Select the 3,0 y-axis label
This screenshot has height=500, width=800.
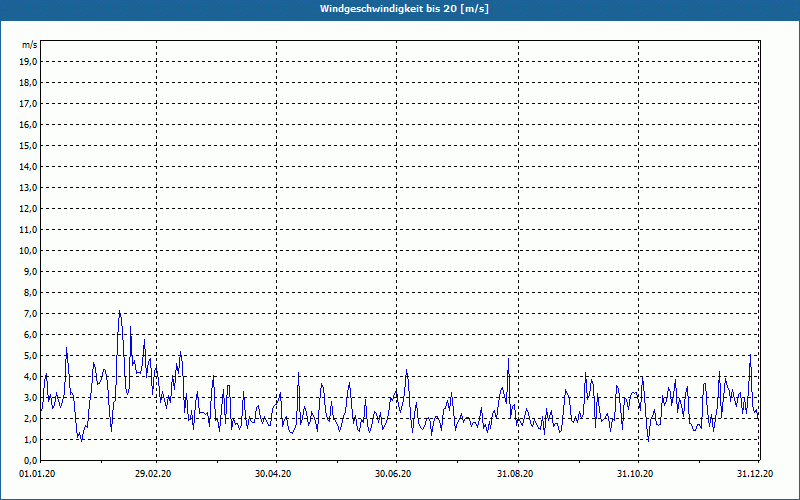(x=31, y=397)
